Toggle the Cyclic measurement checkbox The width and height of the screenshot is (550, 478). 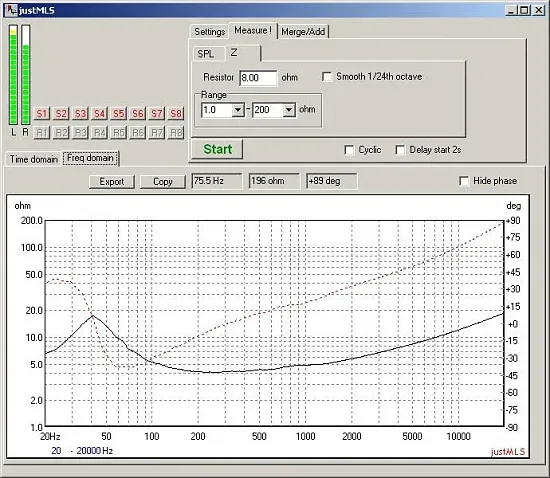coord(349,150)
